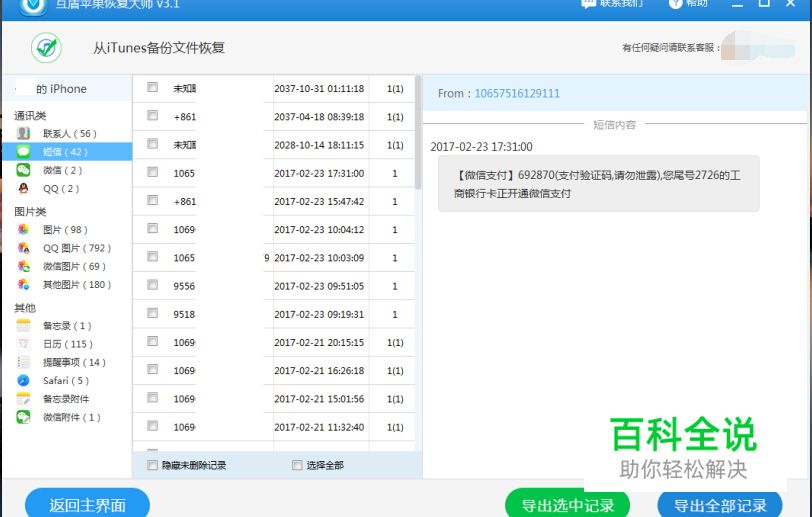
Task: Open the Notes (备忘录) icon
Action: (x=23, y=325)
